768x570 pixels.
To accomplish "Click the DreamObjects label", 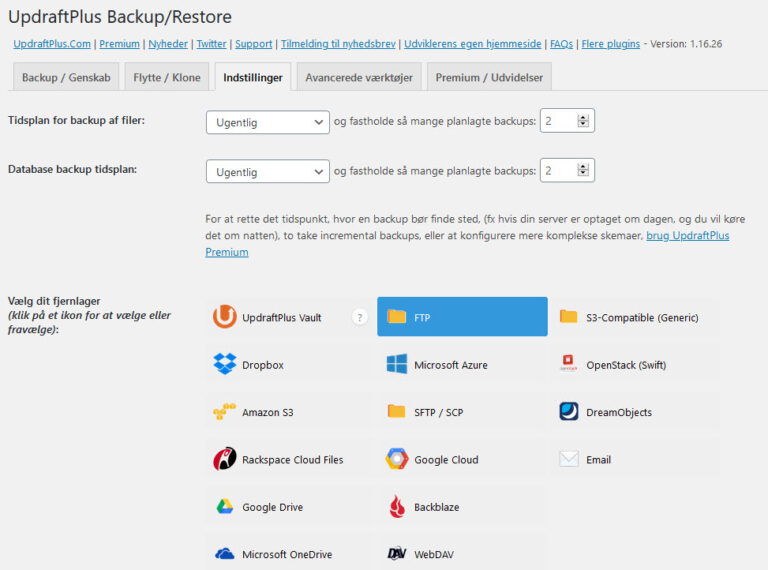I will pos(619,412).
